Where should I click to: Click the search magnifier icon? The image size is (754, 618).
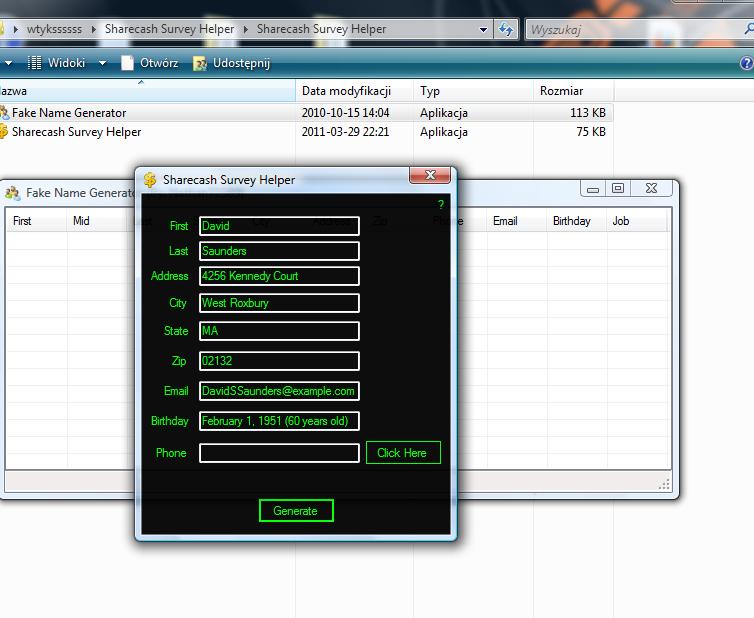[x=749, y=29]
